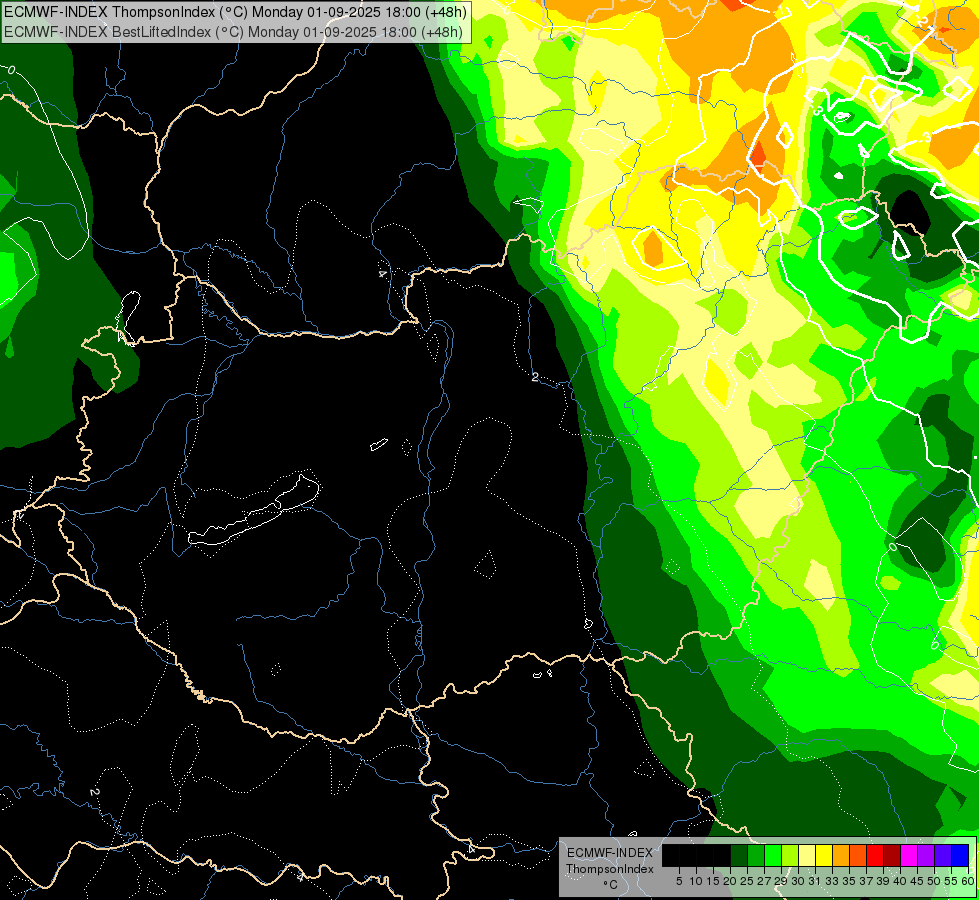The image size is (979, 900).
Task: Click the legend value "20"
Action: pyautogui.click(x=730, y=881)
